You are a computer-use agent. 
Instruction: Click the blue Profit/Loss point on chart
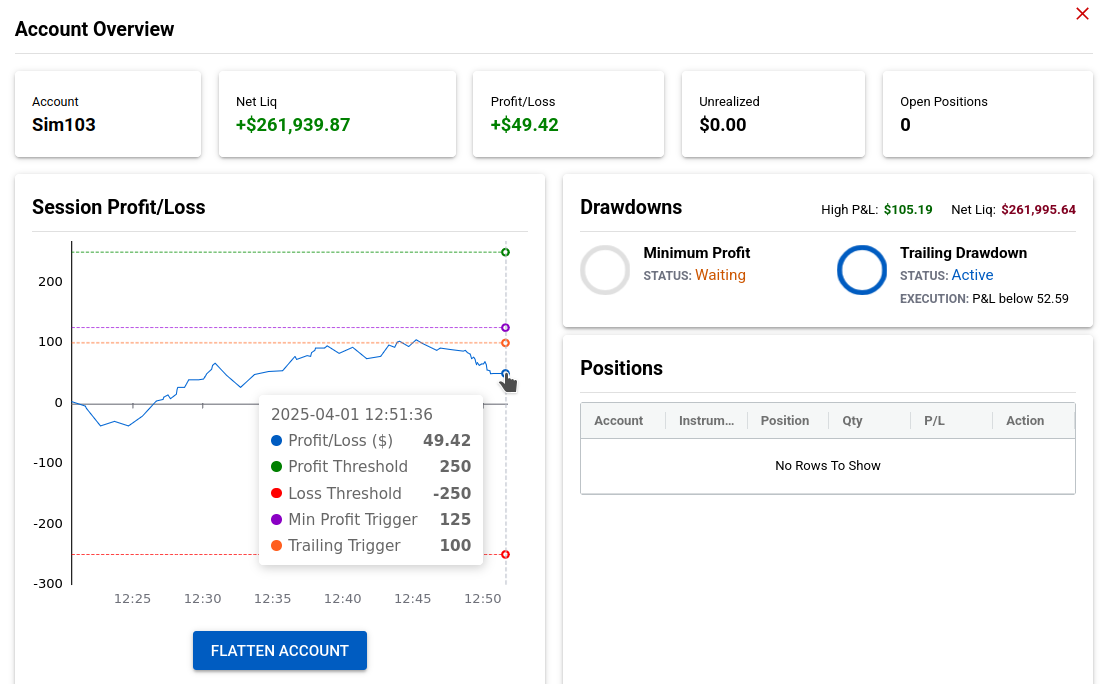point(505,374)
